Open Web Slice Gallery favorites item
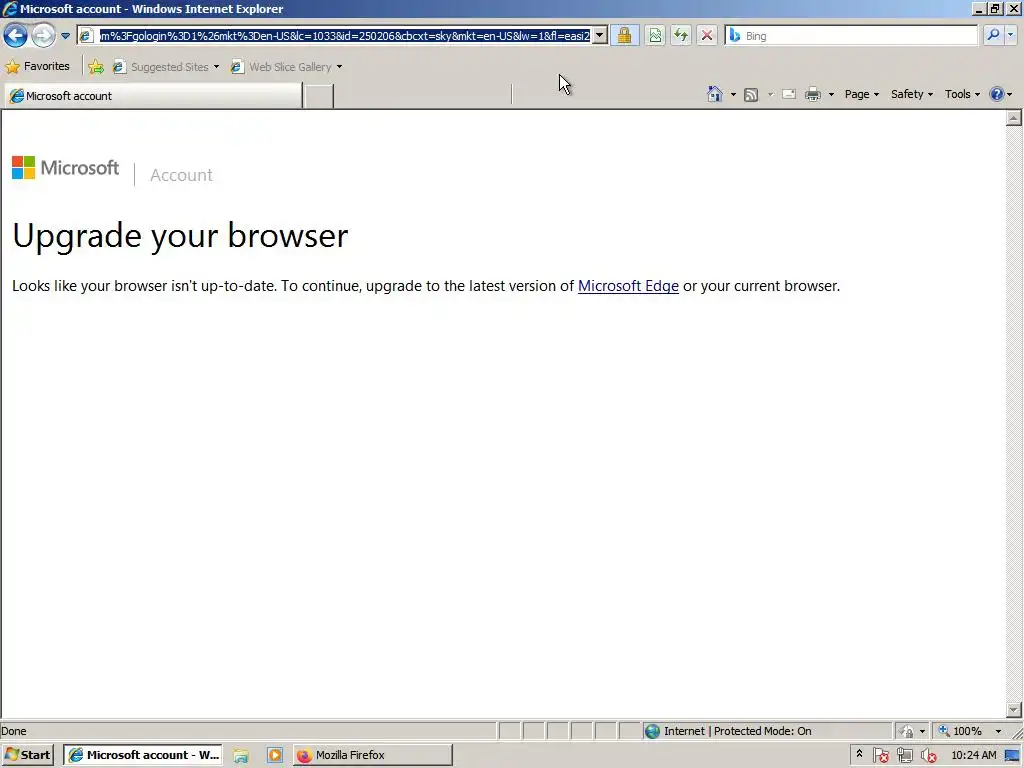The height and width of the screenshot is (768, 1024). 283,67
